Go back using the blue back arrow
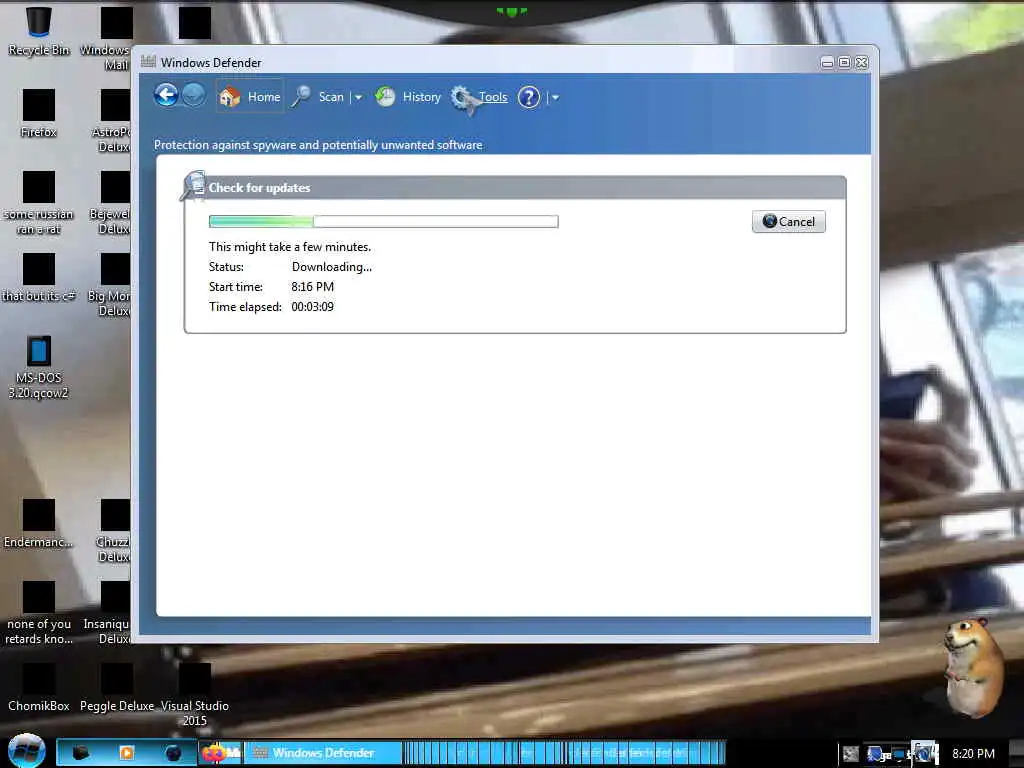This screenshot has width=1024, height=768. point(167,95)
